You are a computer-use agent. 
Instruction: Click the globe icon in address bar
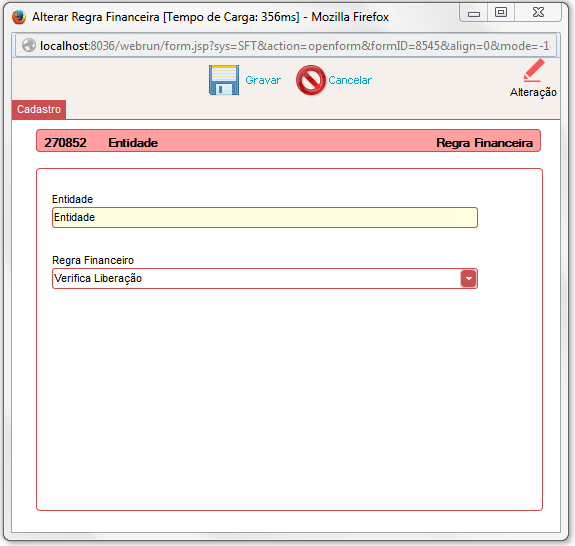pos(29,45)
